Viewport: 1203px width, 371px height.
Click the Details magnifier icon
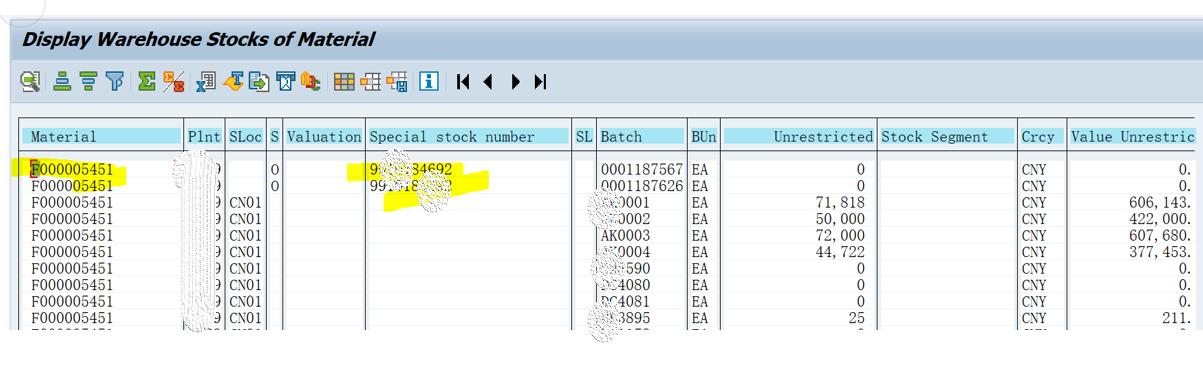[x=31, y=81]
